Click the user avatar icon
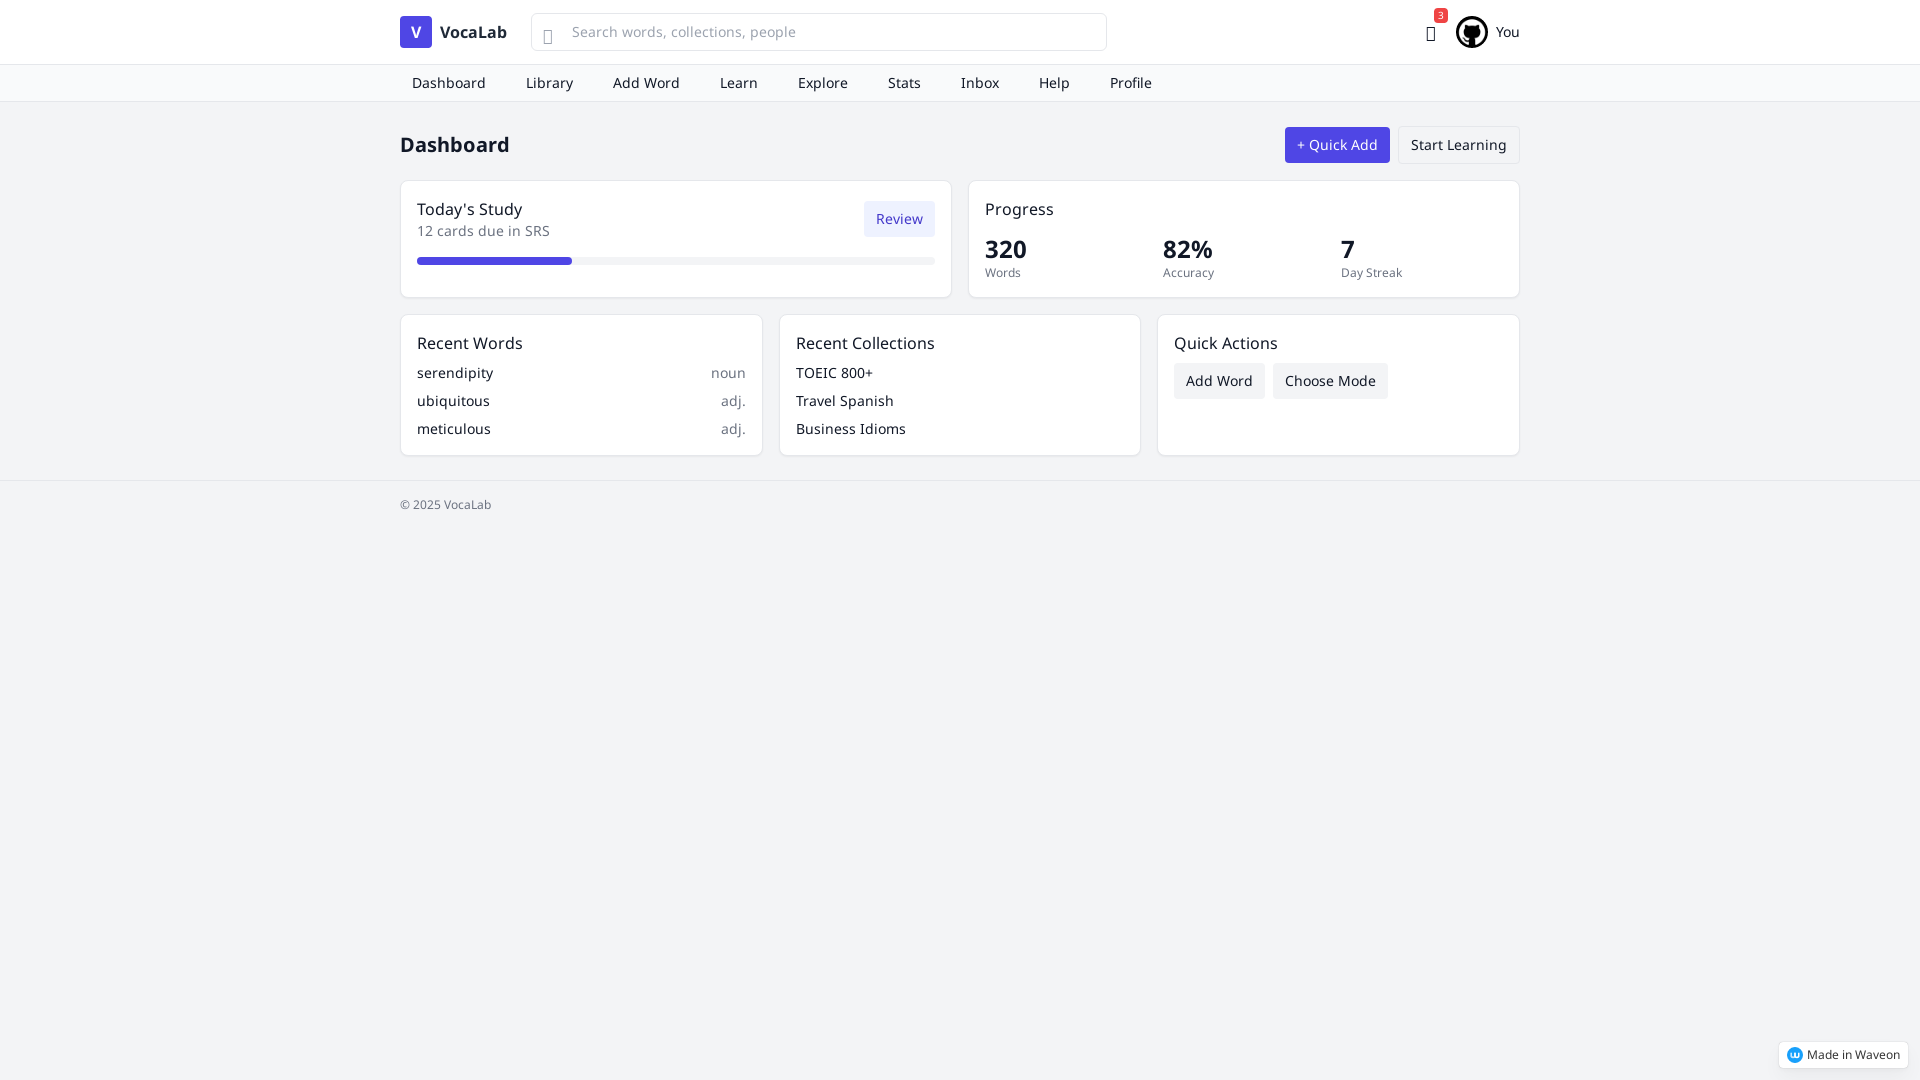 (1471, 32)
